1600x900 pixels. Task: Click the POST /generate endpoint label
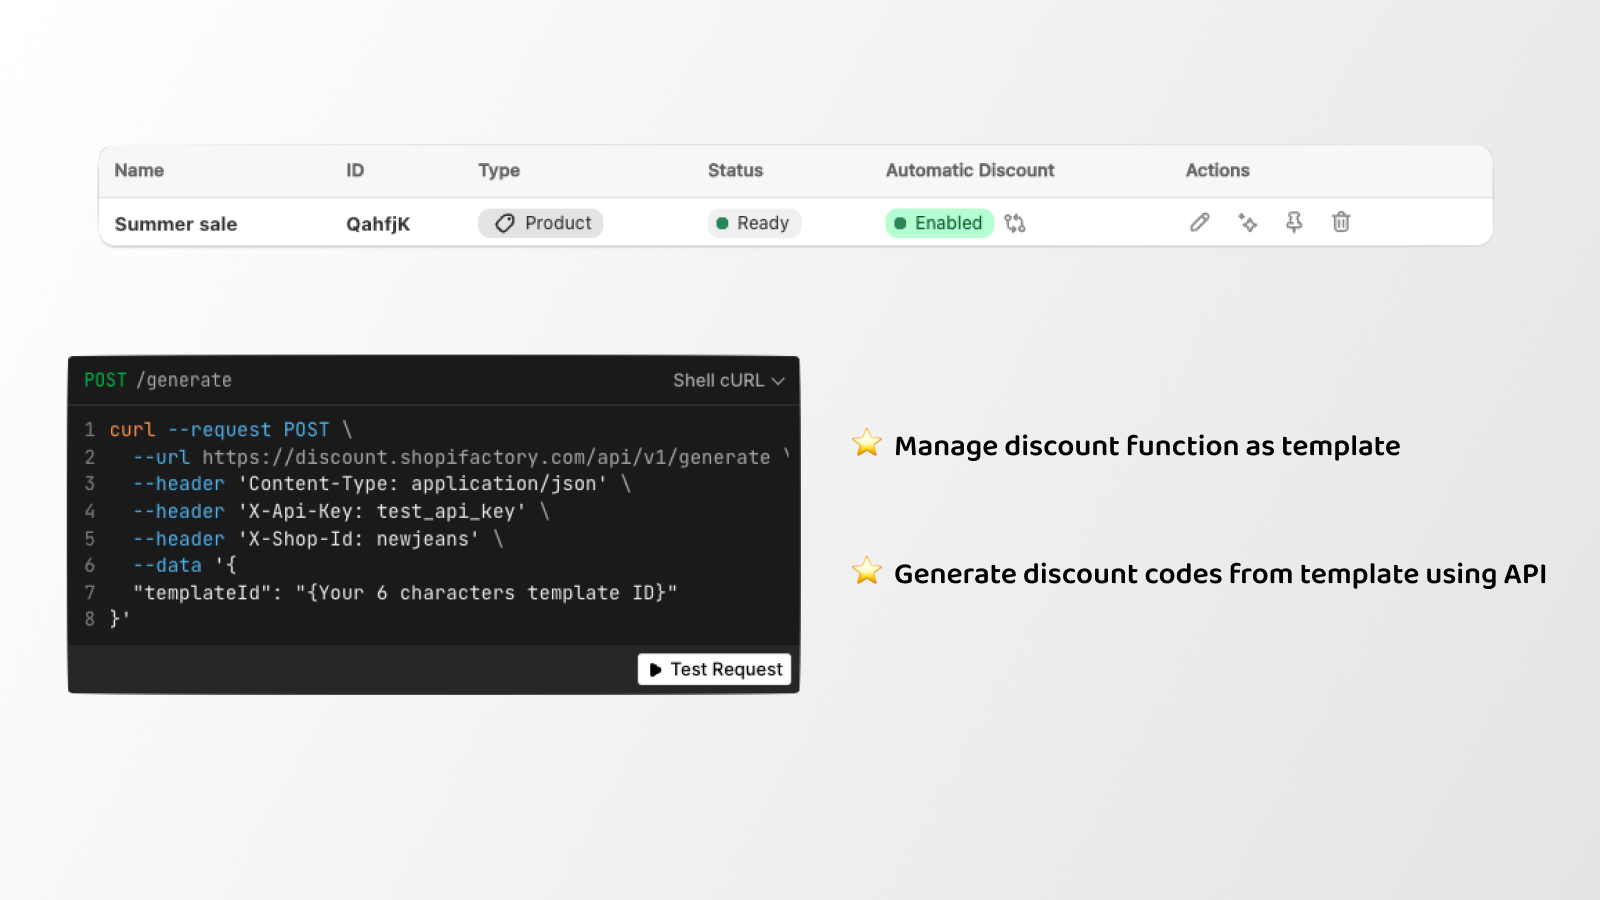point(157,380)
